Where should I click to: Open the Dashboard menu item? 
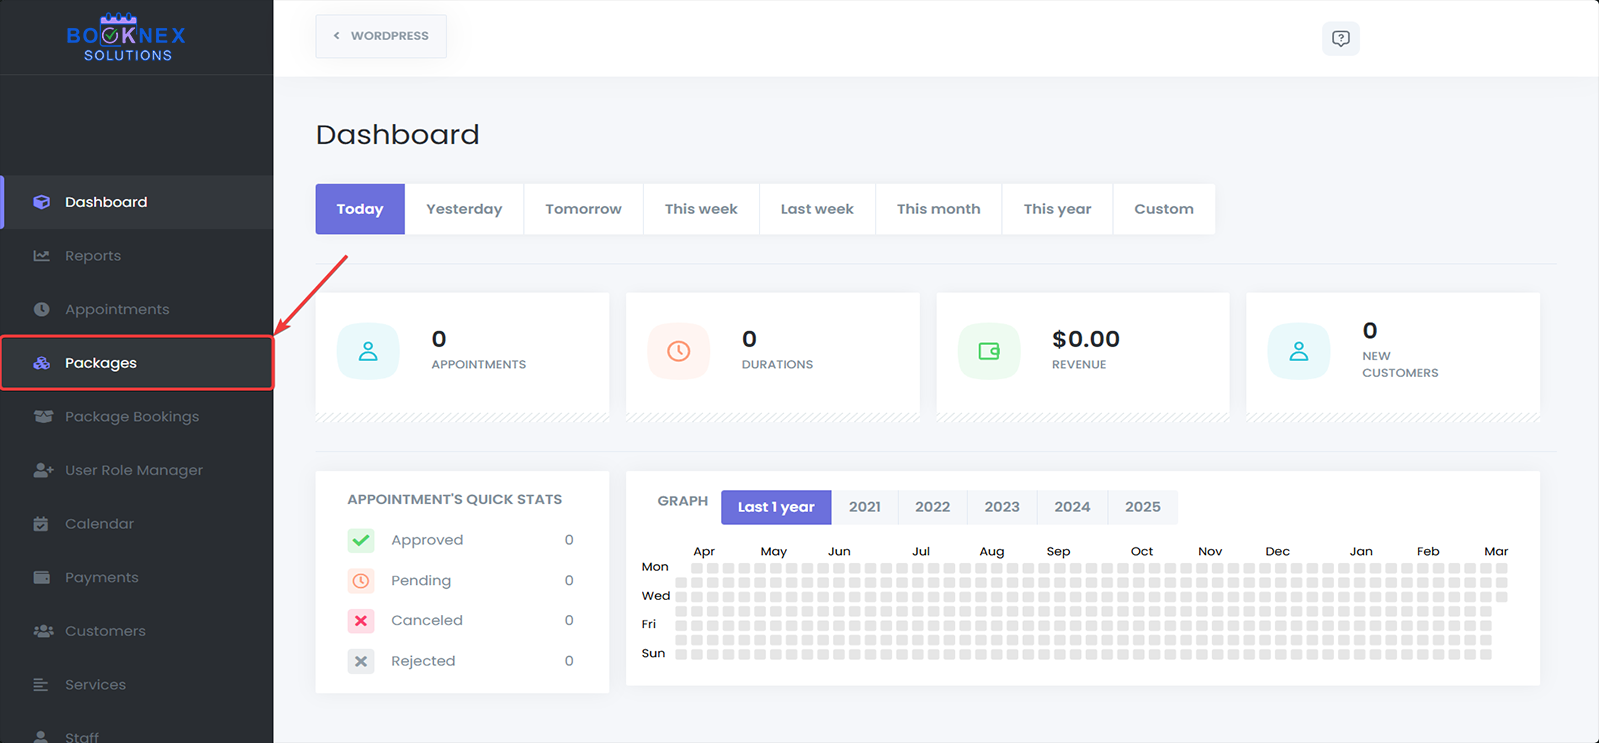click(106, 202)
